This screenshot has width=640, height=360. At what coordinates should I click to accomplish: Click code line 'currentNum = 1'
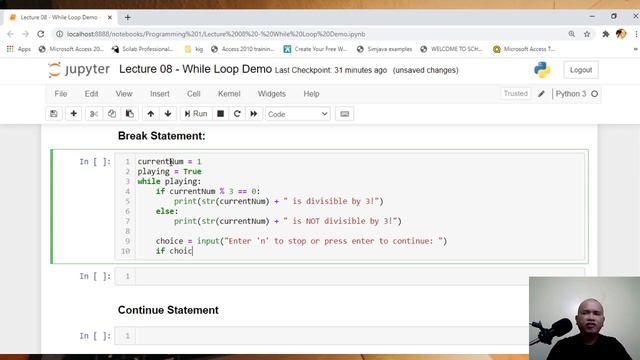tap(169, 162)
